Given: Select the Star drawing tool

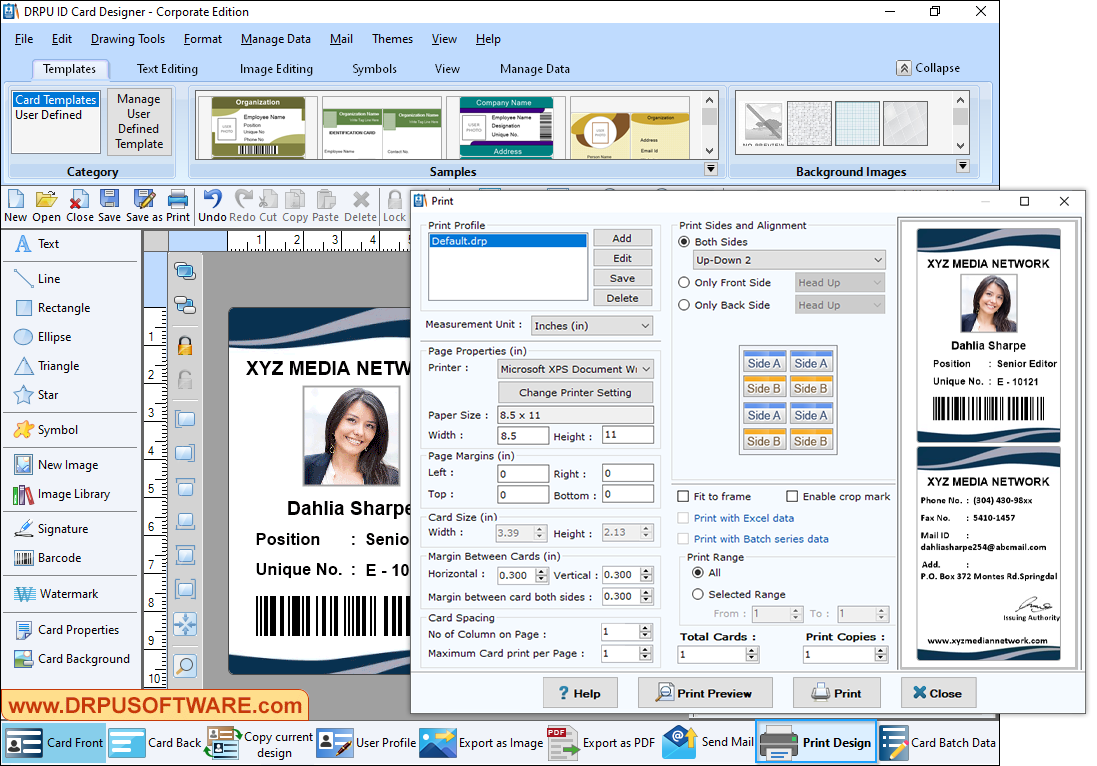Looking at the screenshot, I should pos(44,394).
